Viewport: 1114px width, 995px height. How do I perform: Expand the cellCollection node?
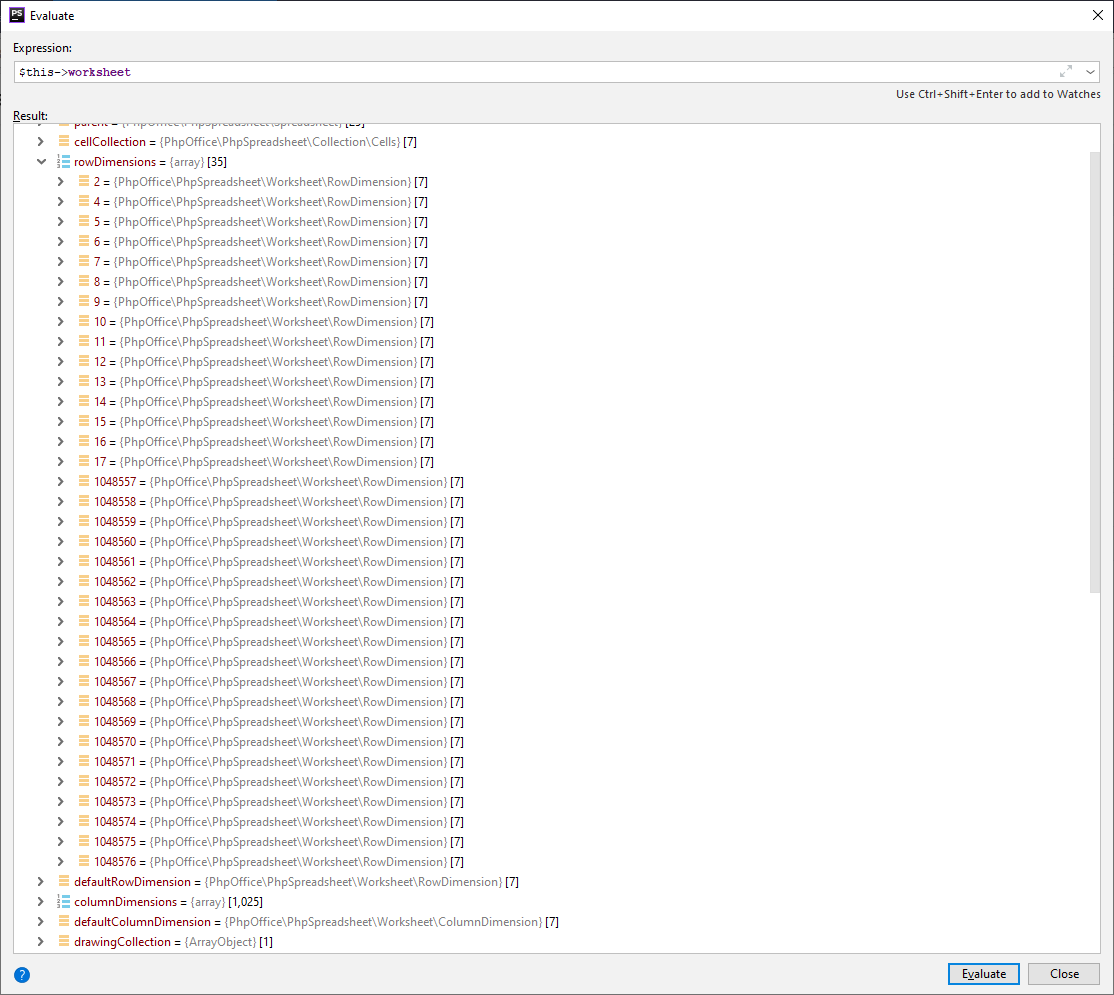tap(41, 141)
